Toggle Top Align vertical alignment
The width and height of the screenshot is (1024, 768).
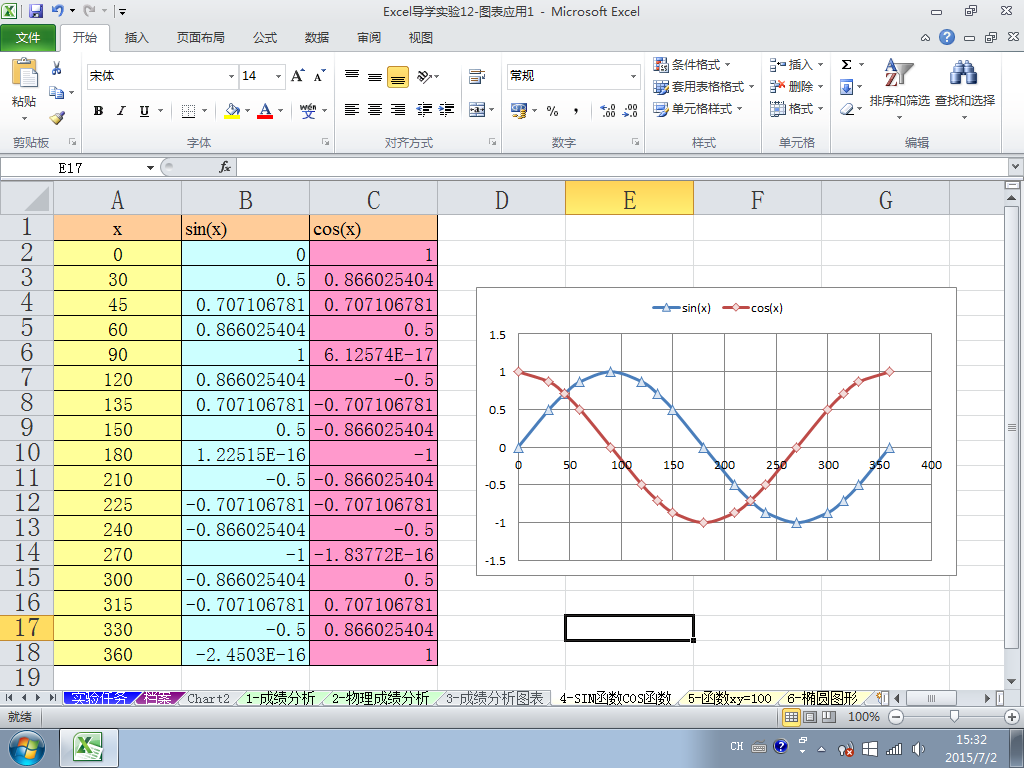point(352,76)
